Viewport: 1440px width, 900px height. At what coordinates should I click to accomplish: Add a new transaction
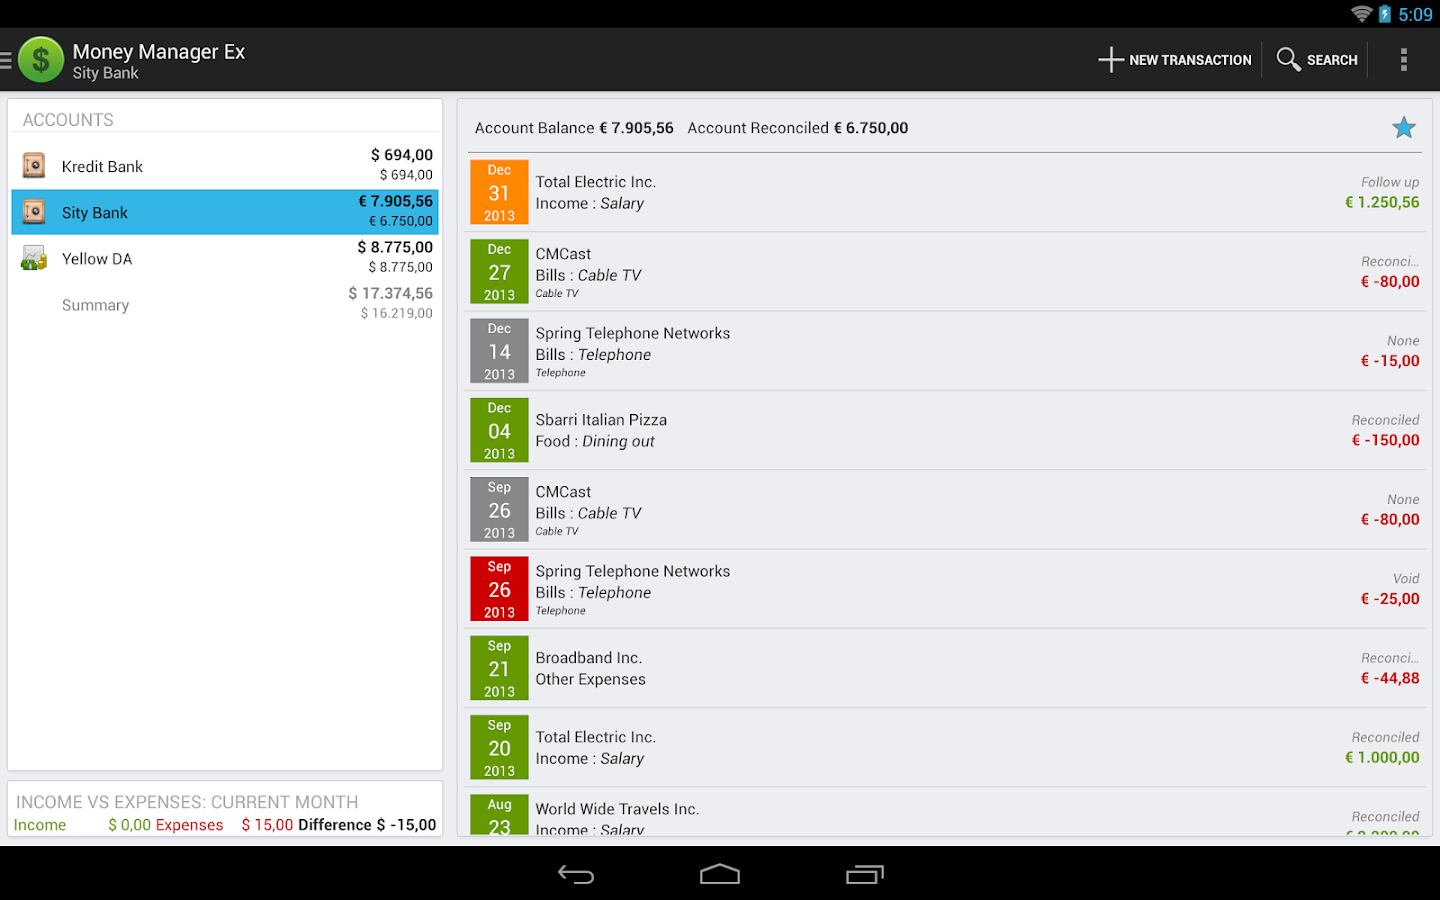point(1175,60)
